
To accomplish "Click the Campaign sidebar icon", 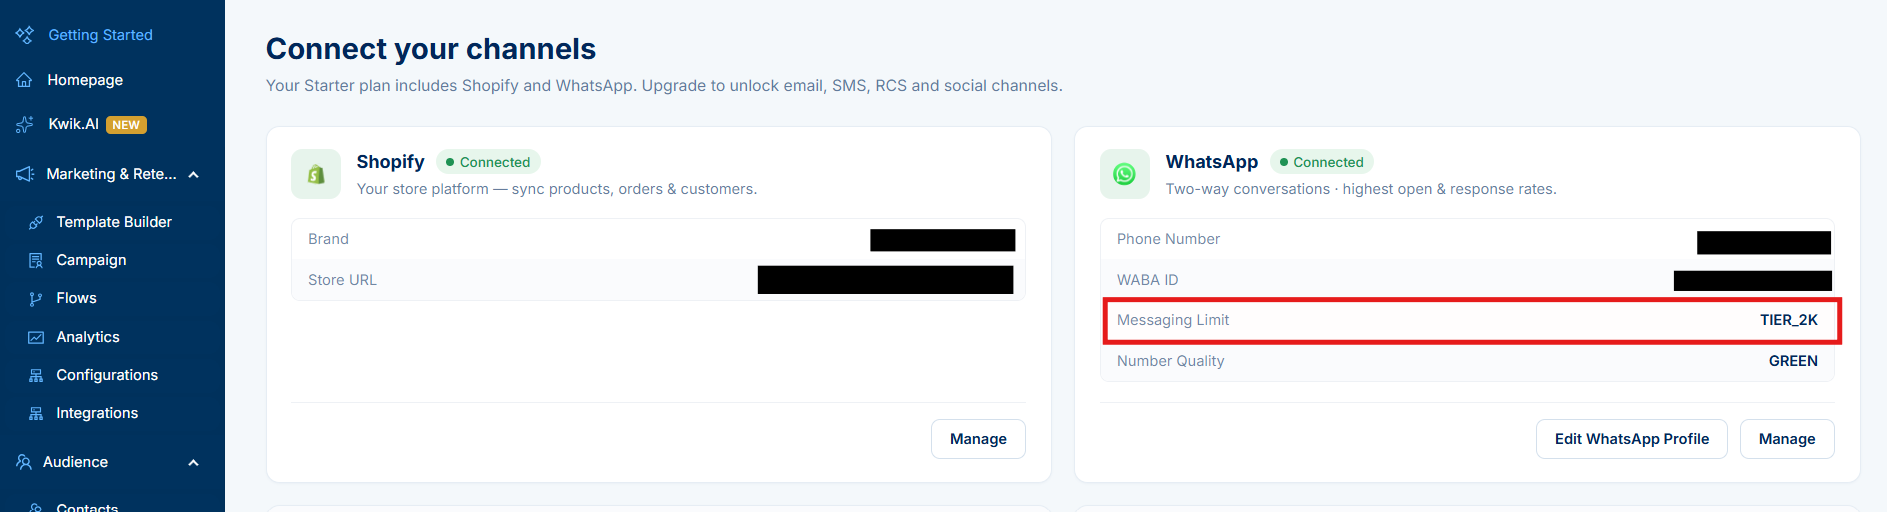I will point(36,260).
